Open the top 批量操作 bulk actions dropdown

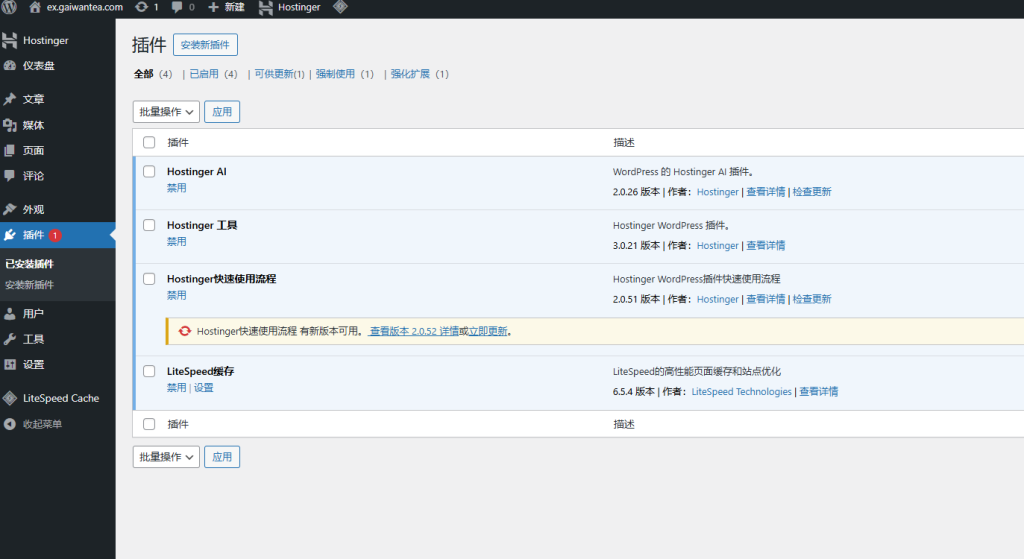click(166, 112)
